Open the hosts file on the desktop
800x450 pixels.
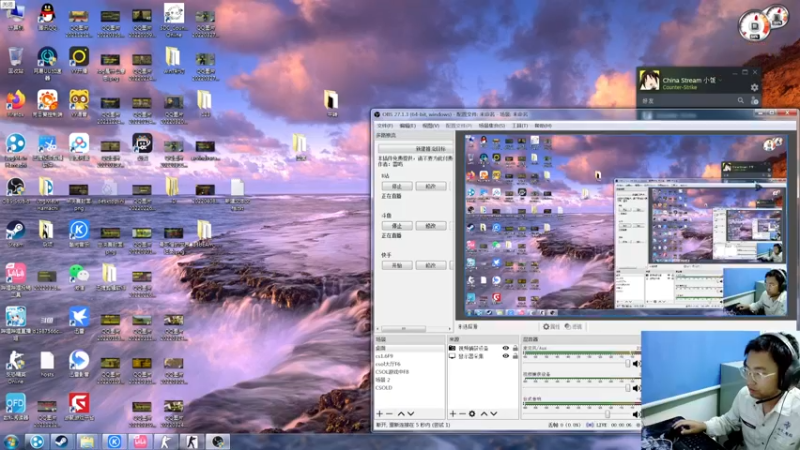click(x=47, y=363)
